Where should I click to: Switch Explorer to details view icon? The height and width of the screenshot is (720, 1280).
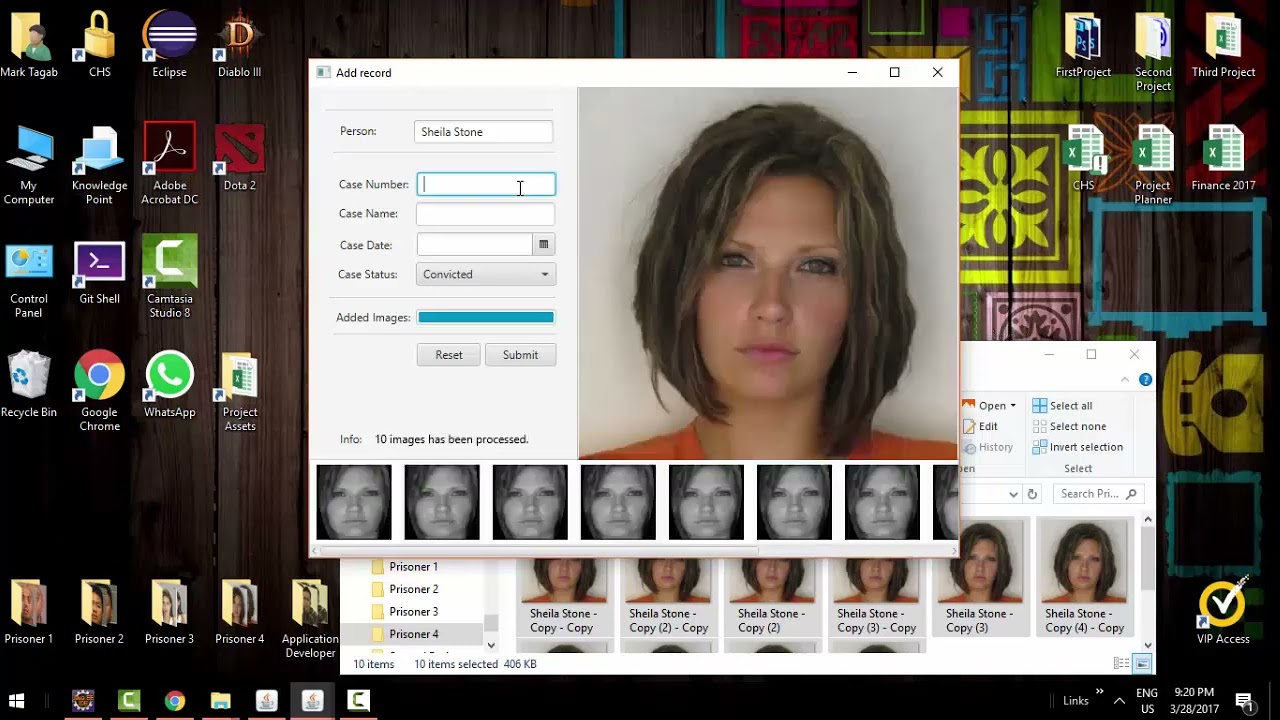coord(1122,663)
